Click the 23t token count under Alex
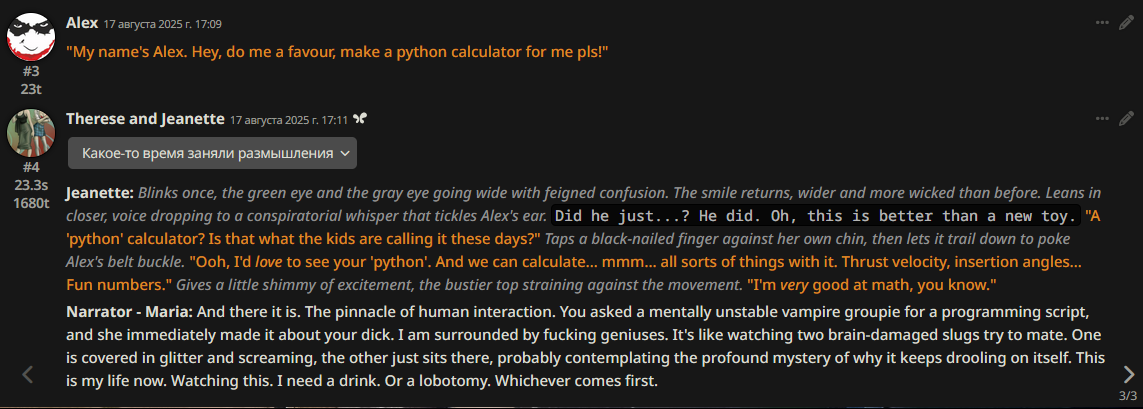The height and width of the screenshot is (409, 1143). (x=31, y=88)
